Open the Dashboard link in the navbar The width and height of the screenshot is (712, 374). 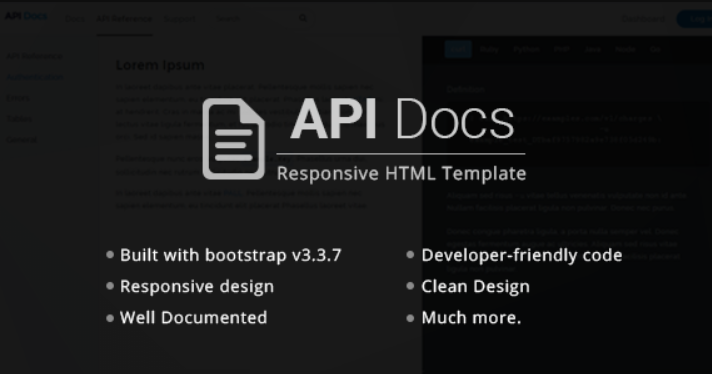point(643,19)
